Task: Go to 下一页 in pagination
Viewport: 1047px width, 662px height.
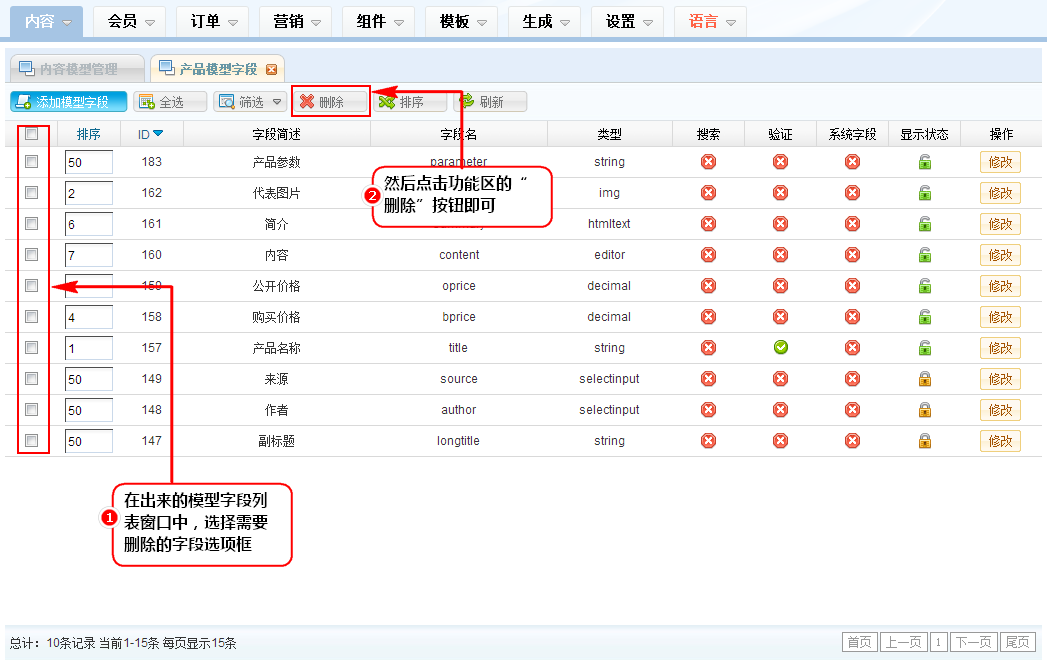Action: tap(972, 642)
